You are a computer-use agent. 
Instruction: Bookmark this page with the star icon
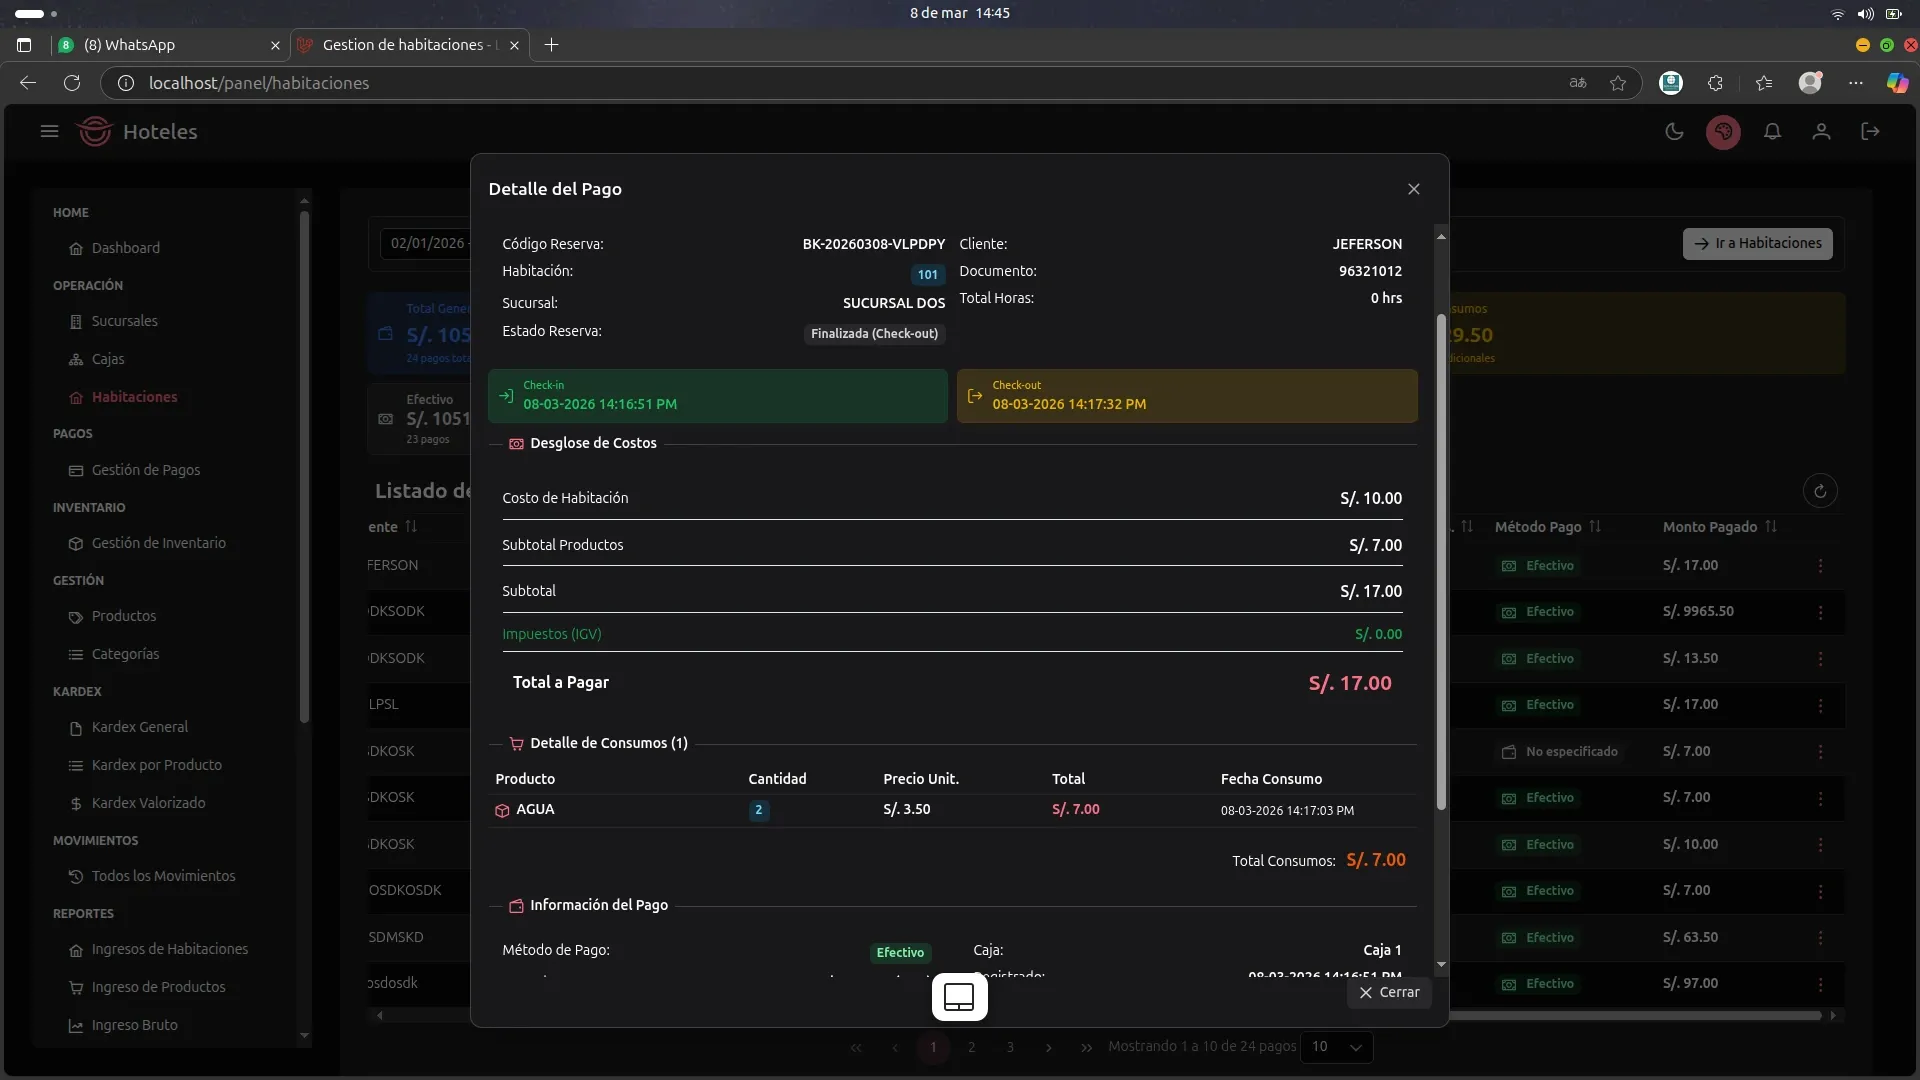pos(1618,83)
